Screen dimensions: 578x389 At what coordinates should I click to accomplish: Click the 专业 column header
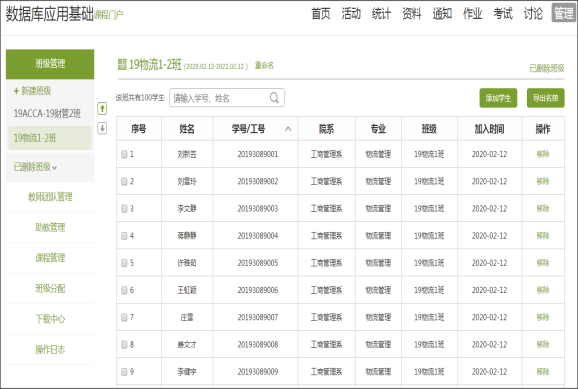(378, 129)
